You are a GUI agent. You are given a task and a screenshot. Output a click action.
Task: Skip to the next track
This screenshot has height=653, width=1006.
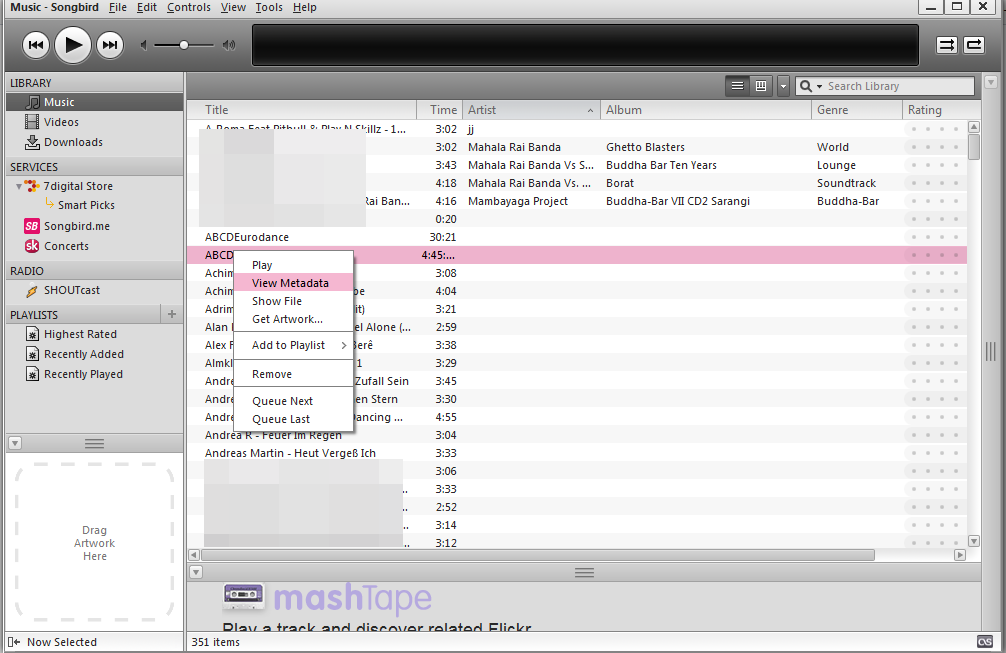110,45
